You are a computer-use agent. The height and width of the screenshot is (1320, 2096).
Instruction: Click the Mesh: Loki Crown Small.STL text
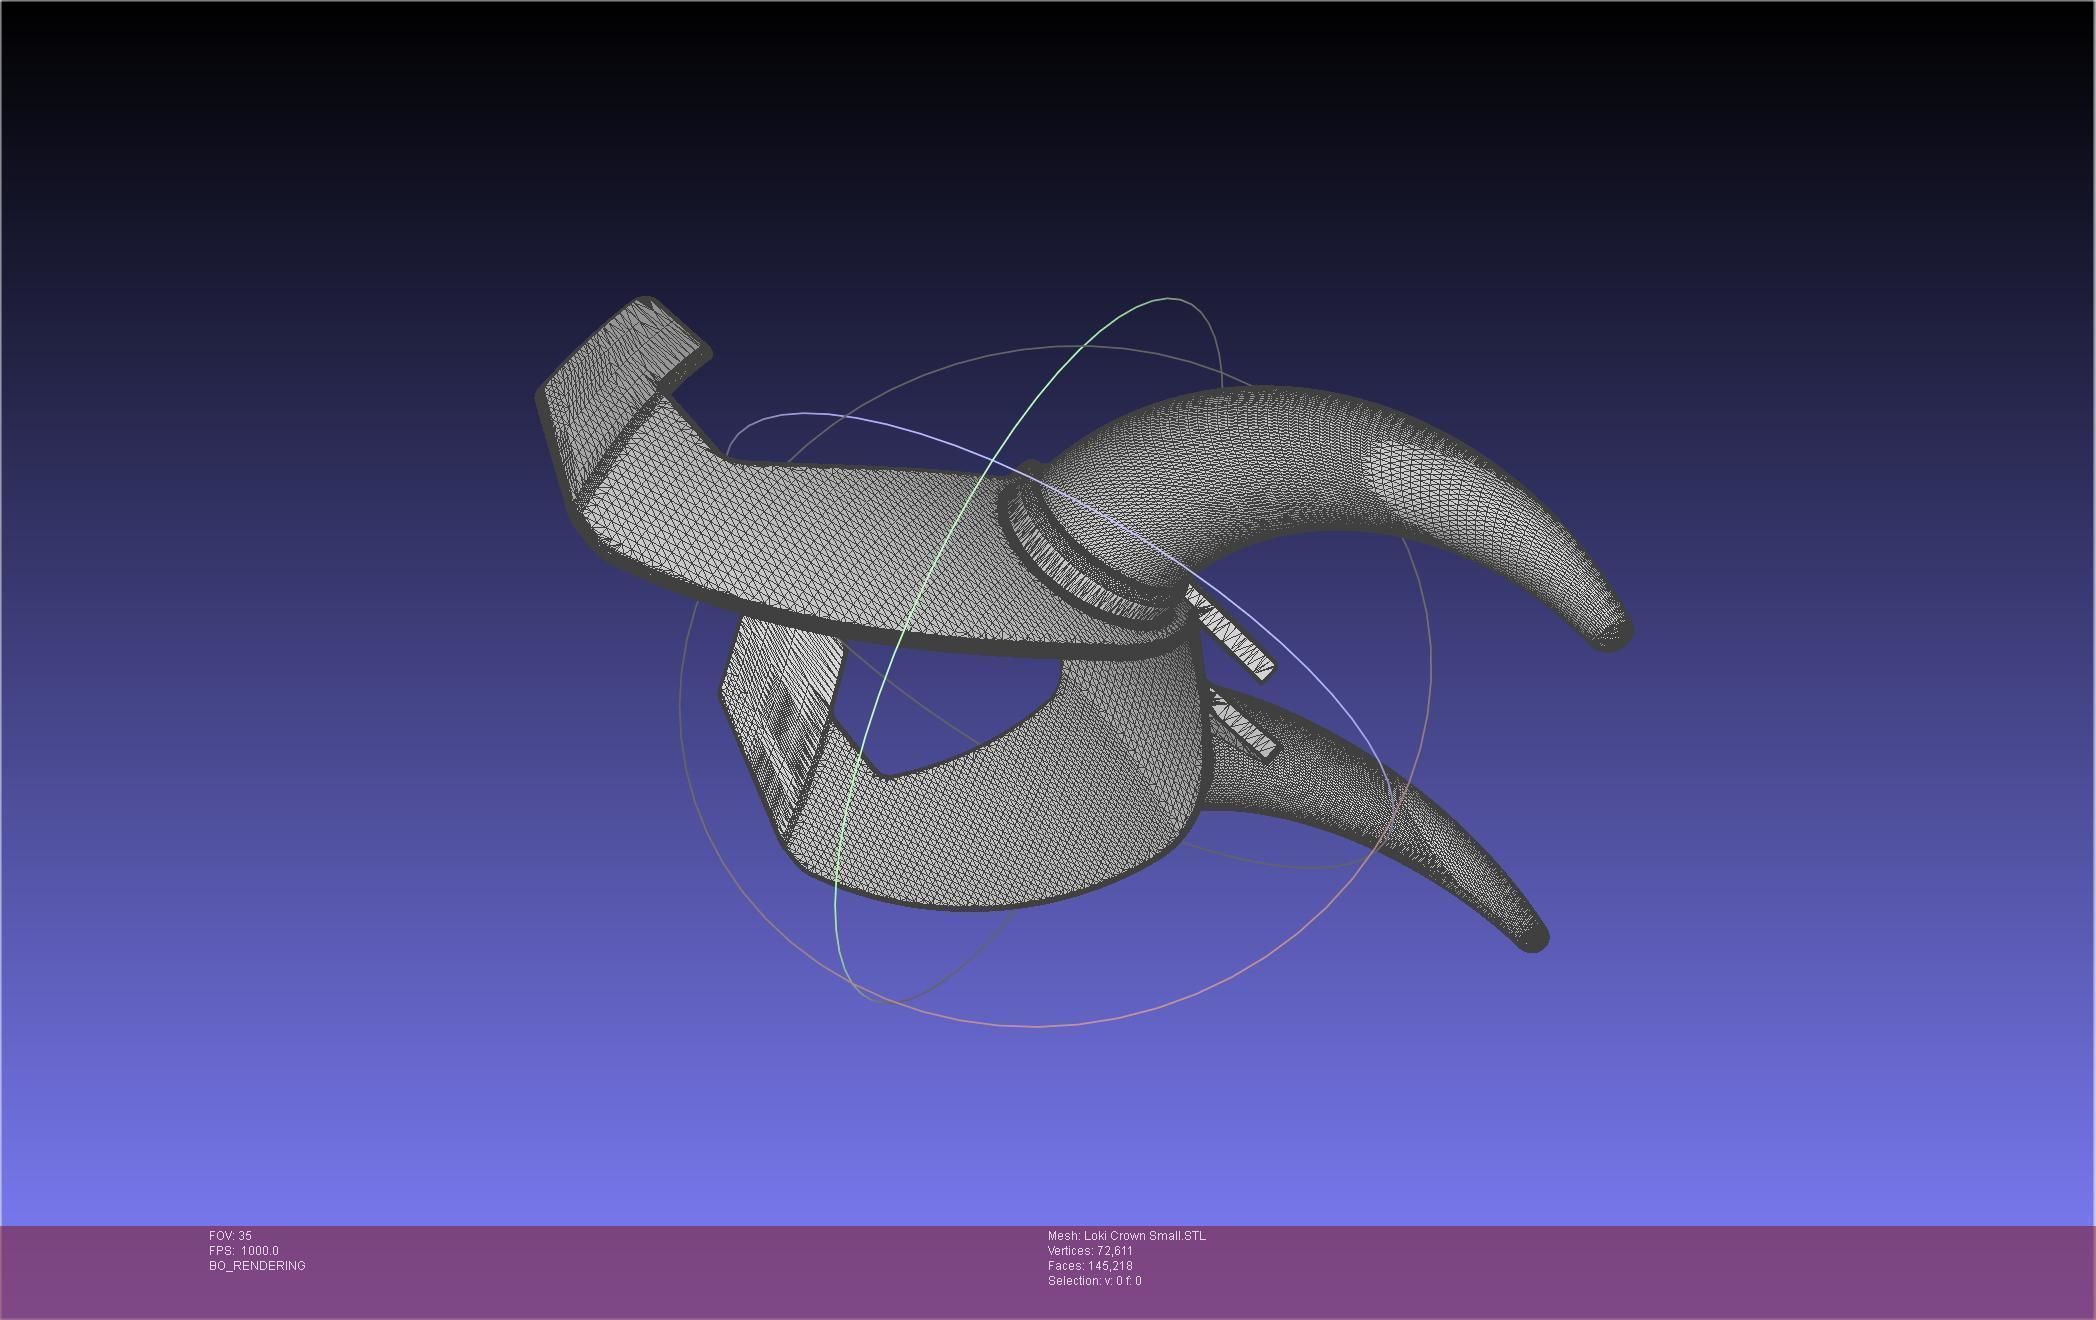point(1127,1236)
